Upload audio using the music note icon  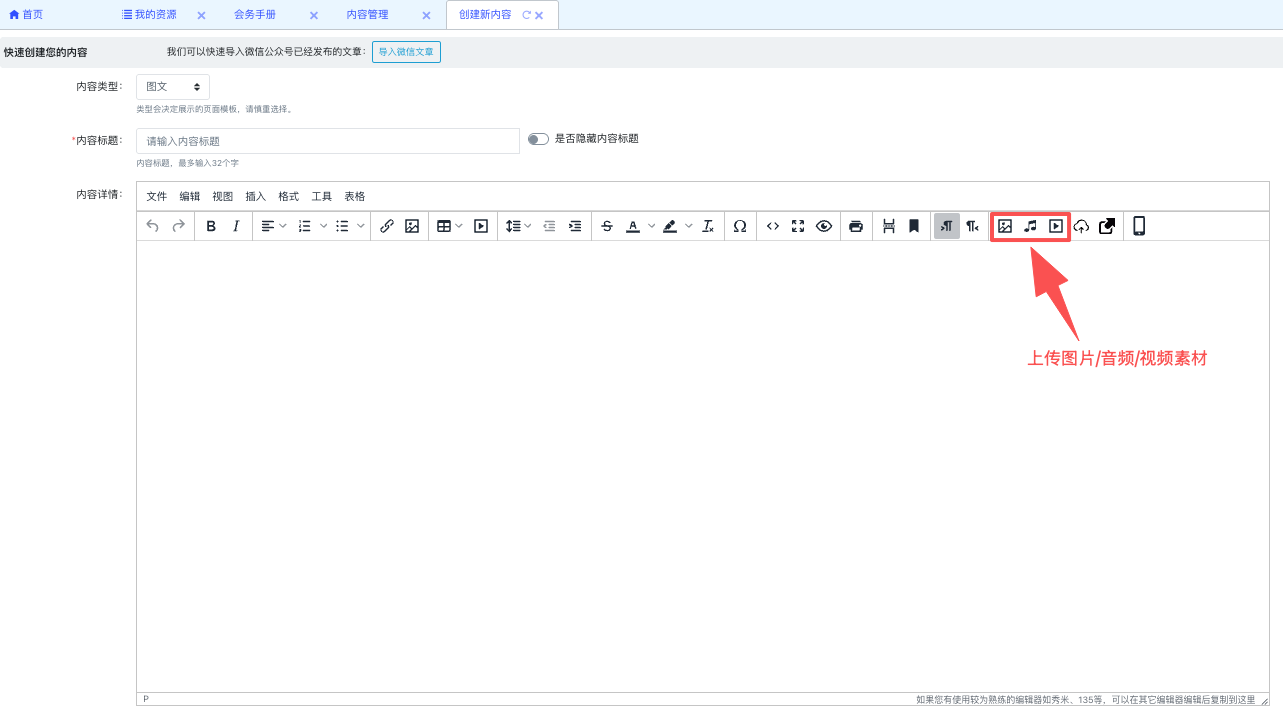1030,226
